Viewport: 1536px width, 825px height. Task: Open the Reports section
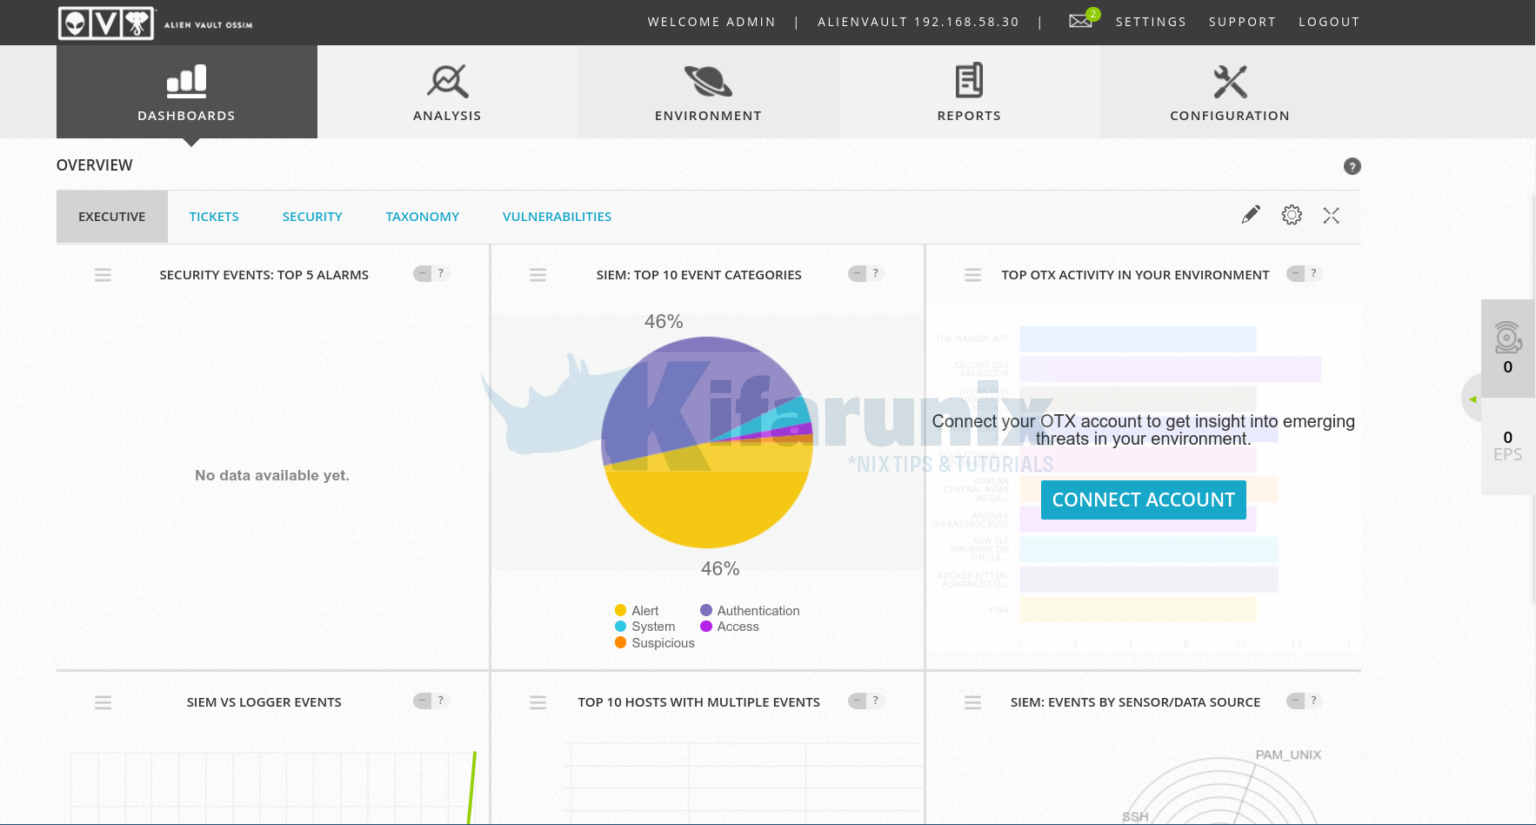coord(968,92)
